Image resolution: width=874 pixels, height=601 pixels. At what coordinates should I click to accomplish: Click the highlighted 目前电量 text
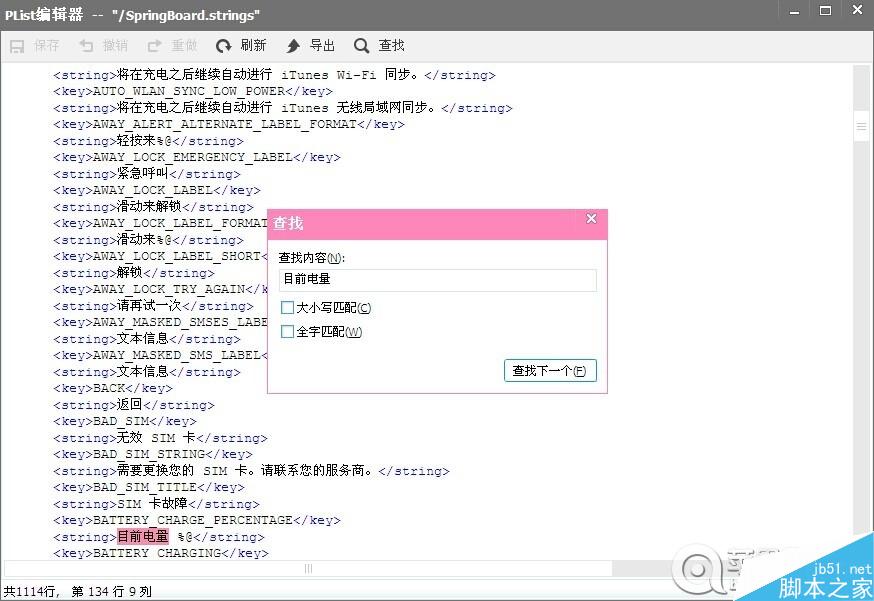tap(143, 537)
